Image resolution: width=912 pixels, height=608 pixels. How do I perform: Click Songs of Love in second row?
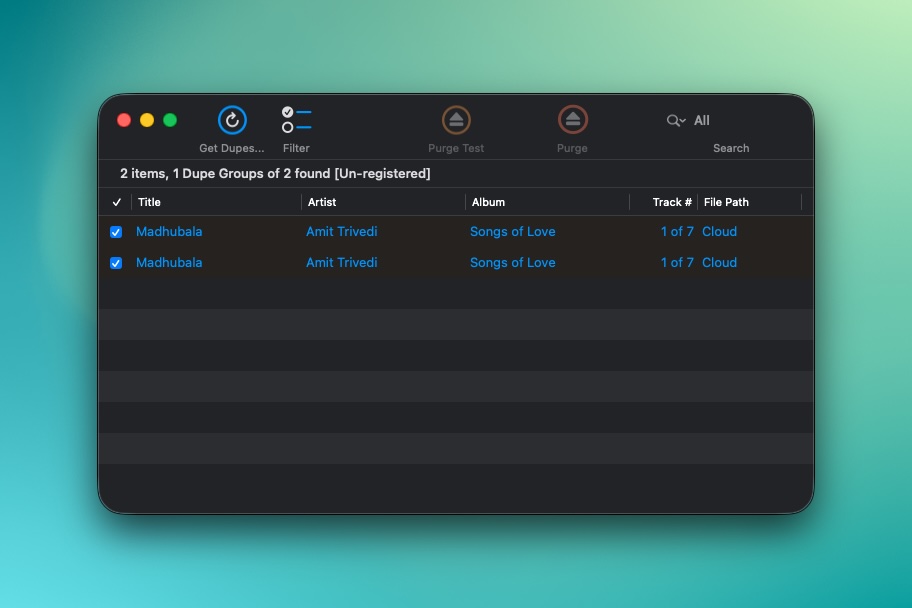[512, 262]
